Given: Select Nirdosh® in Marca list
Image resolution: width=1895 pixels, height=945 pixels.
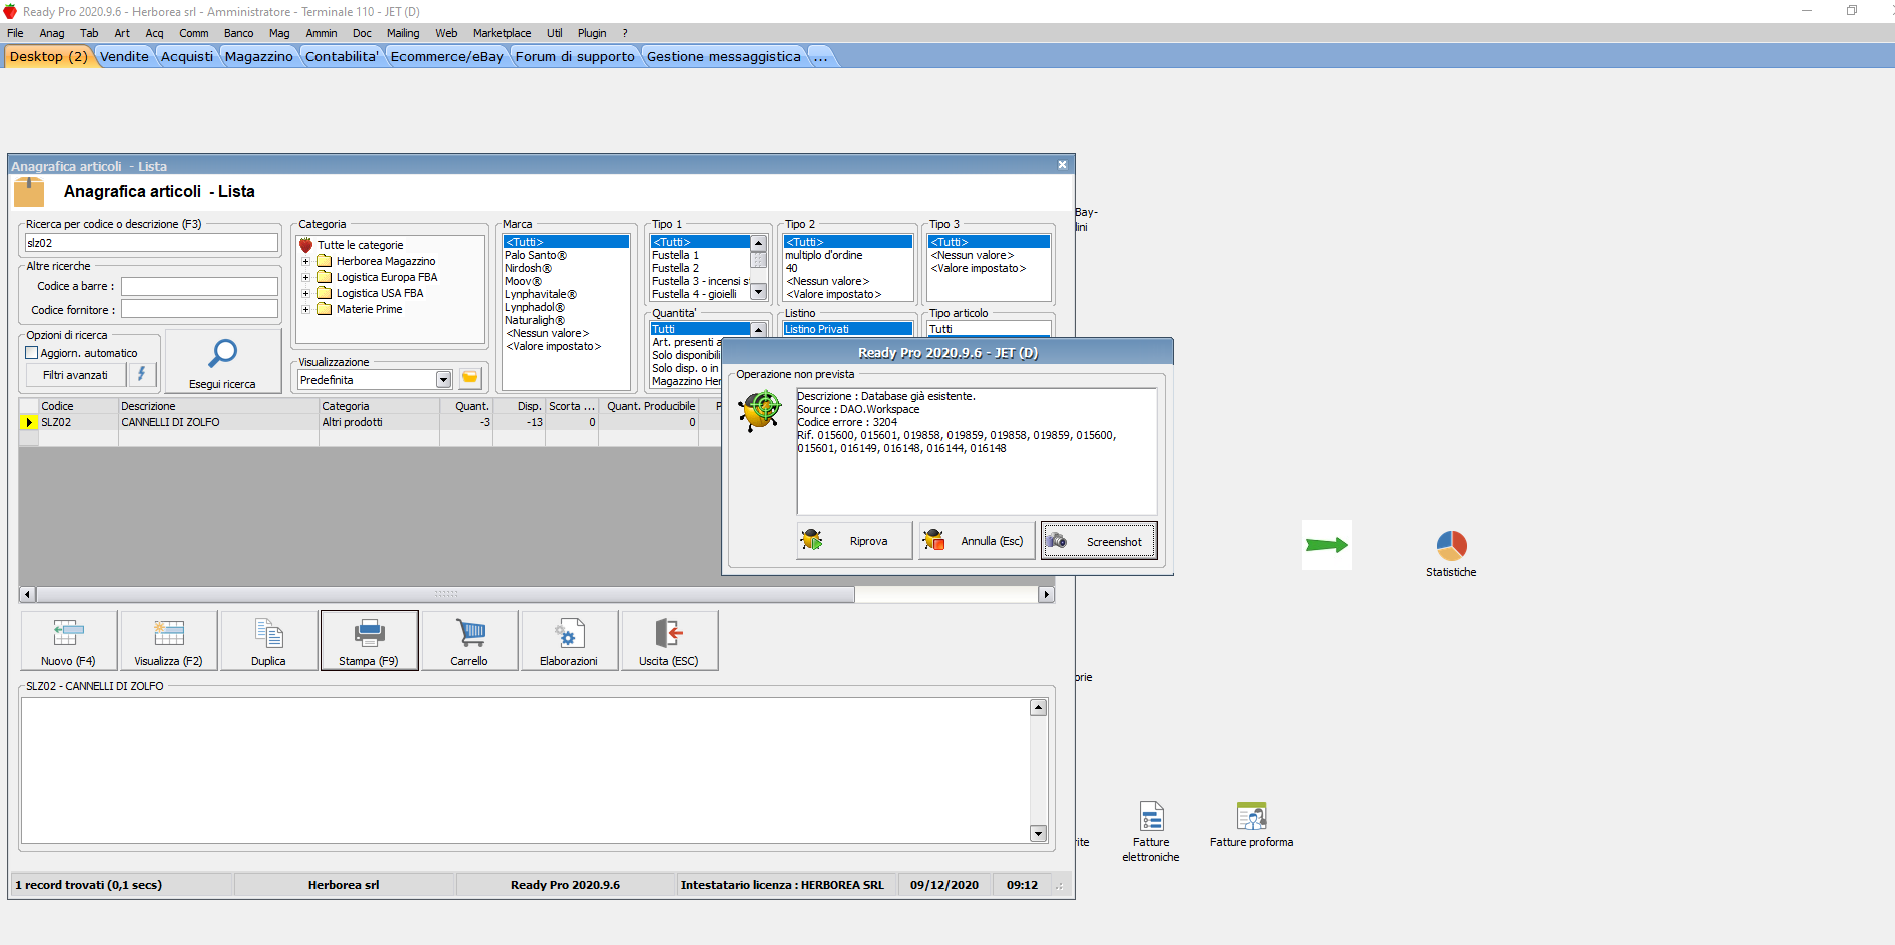Looking at the screenshot, I should (529, 268).
